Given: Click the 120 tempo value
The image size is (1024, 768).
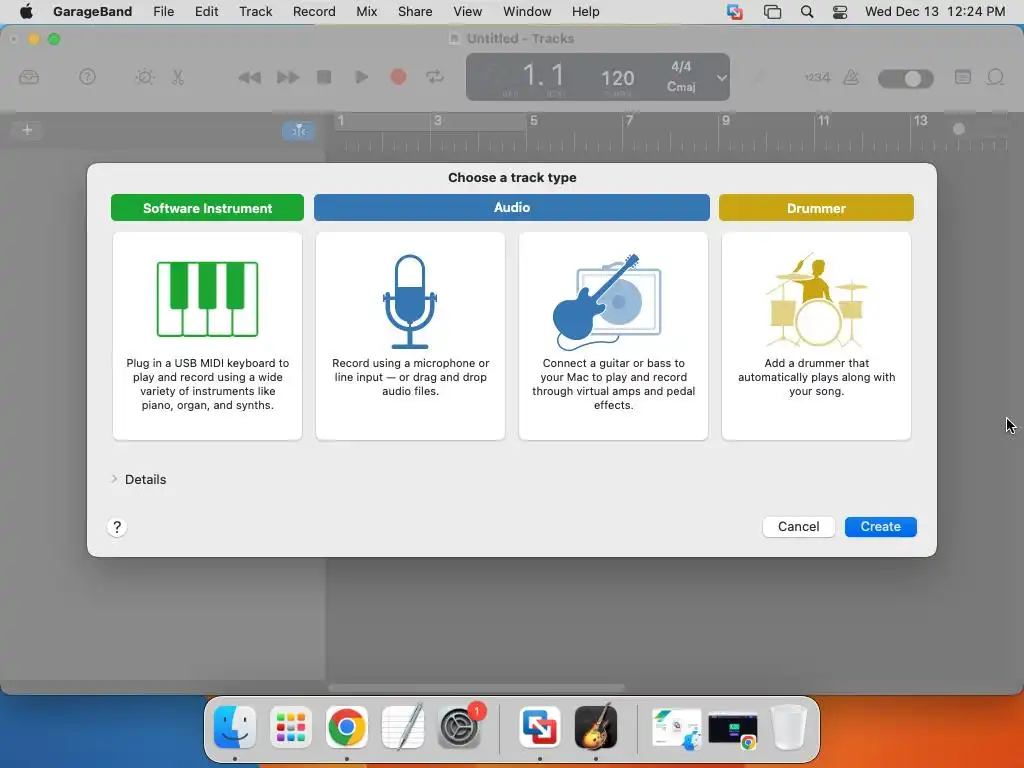Looking at the screenshot, I should tap(617, 78).
